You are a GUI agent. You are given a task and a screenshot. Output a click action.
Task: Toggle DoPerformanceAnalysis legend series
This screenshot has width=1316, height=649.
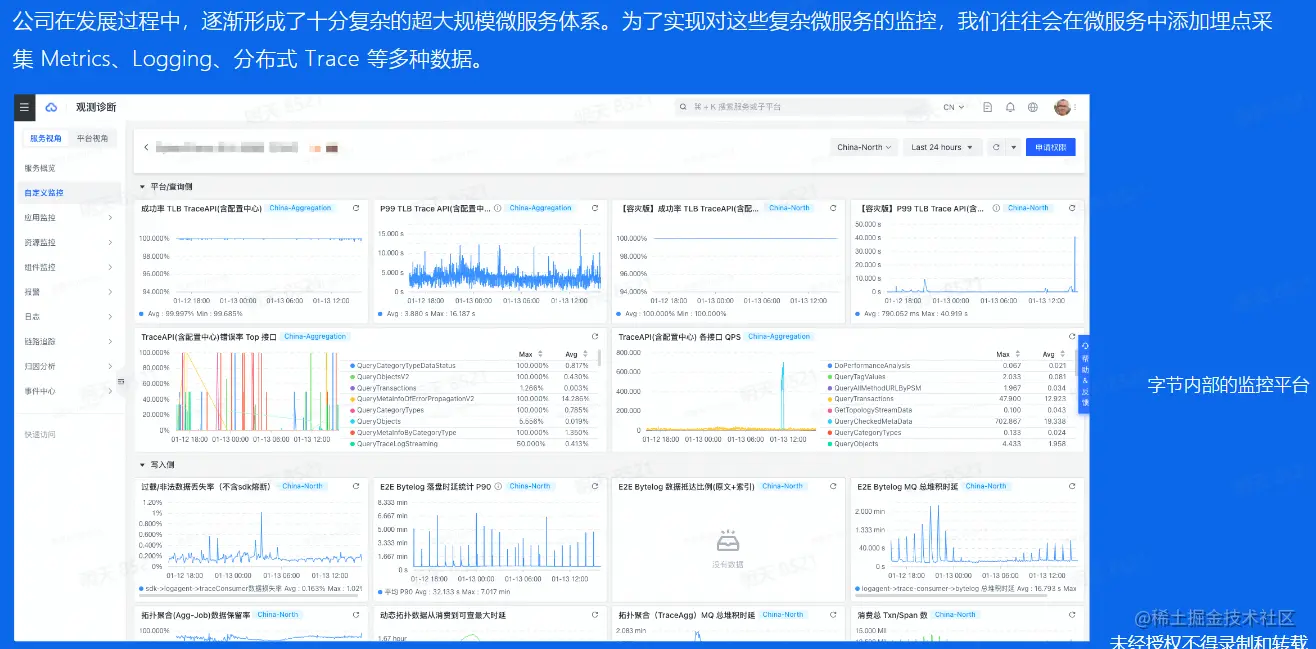tap(868, 365)
